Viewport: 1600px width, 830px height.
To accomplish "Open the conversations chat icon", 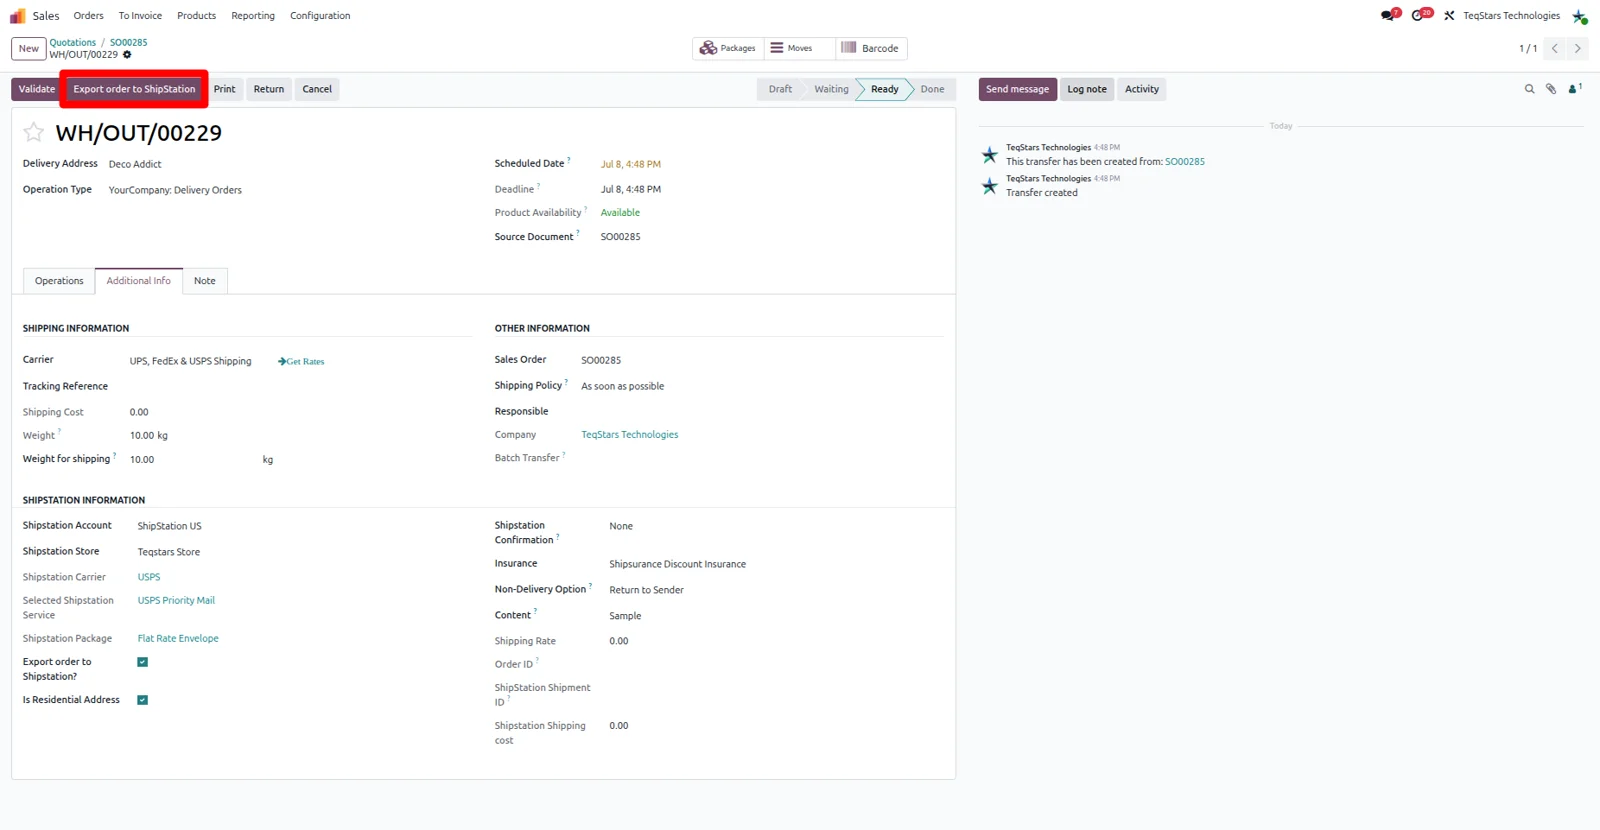I will [1389, 15].
